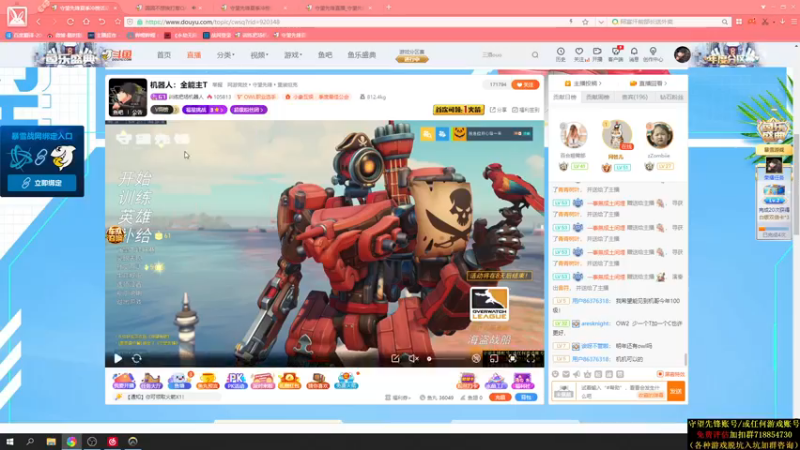Open a new browser tab with plus
Screen dimensions: 800x450
coord(389,8)
